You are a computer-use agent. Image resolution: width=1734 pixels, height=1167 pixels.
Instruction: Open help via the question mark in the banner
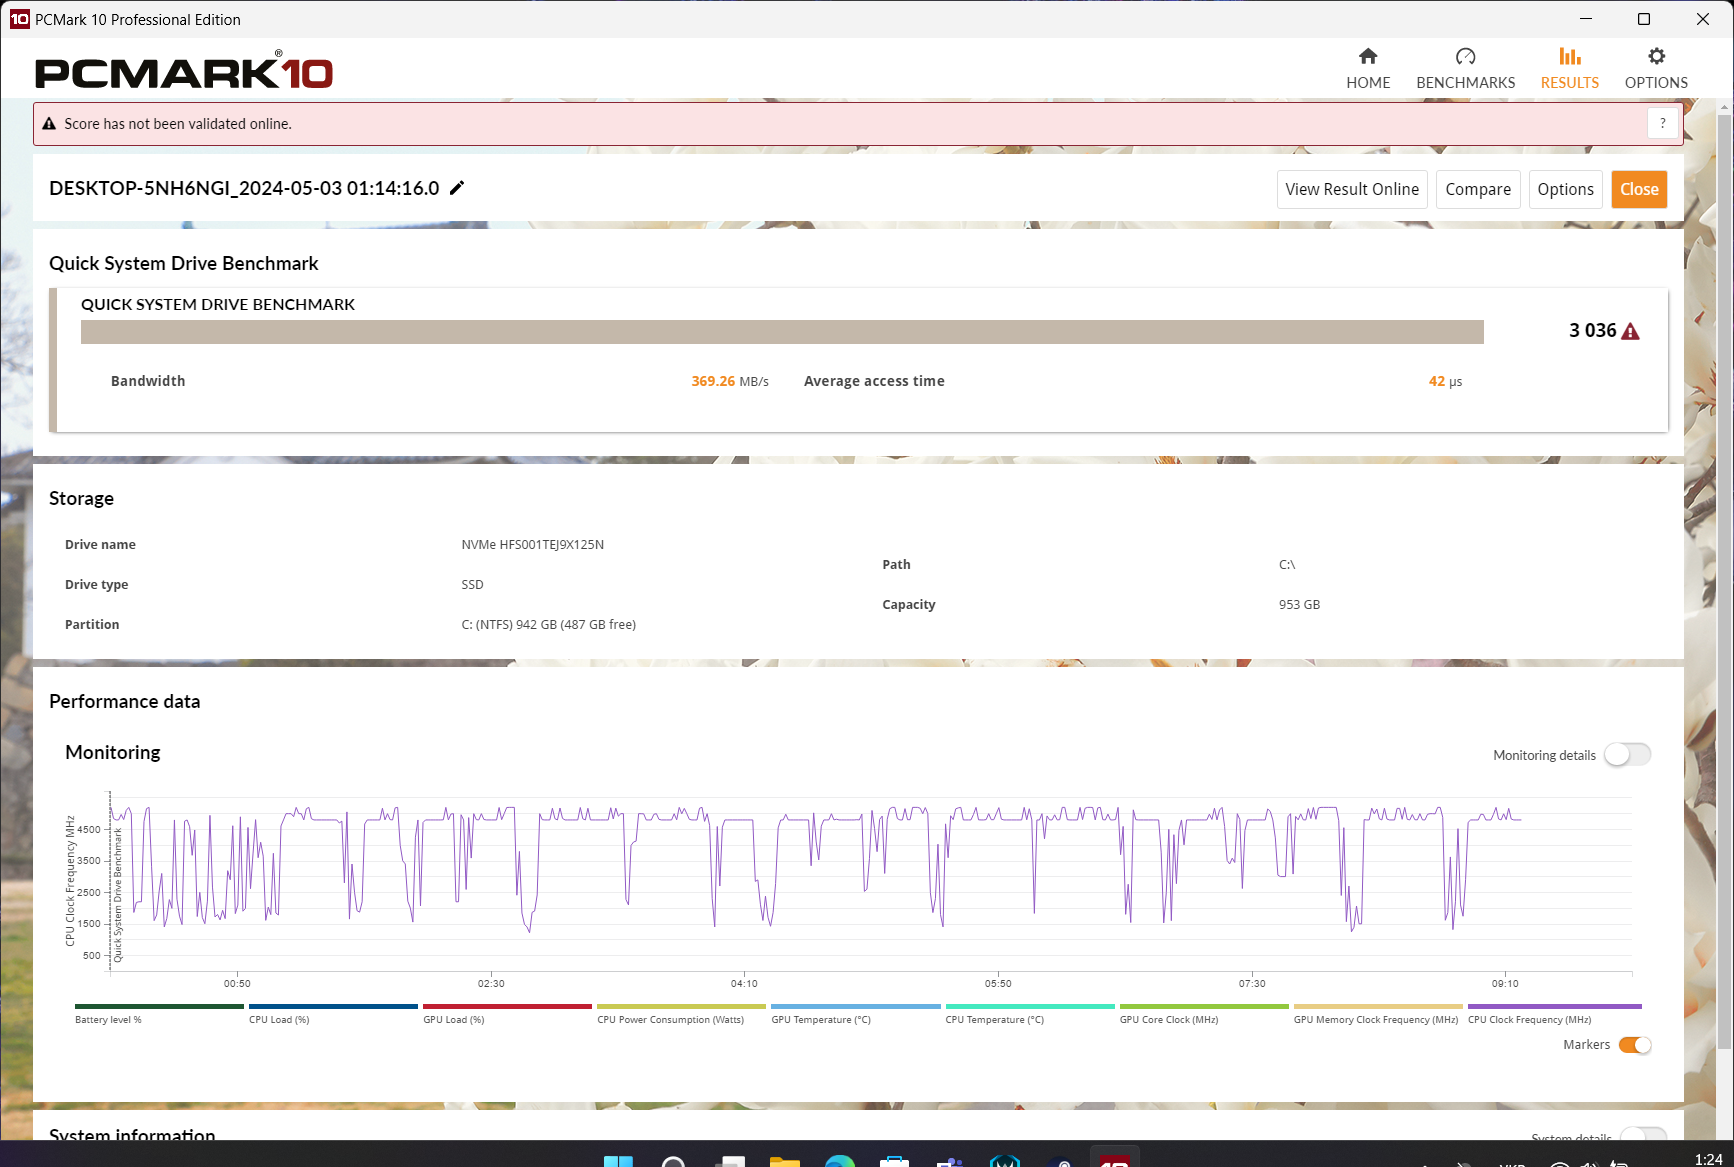pyautogui.click(x=1662, y=123)
